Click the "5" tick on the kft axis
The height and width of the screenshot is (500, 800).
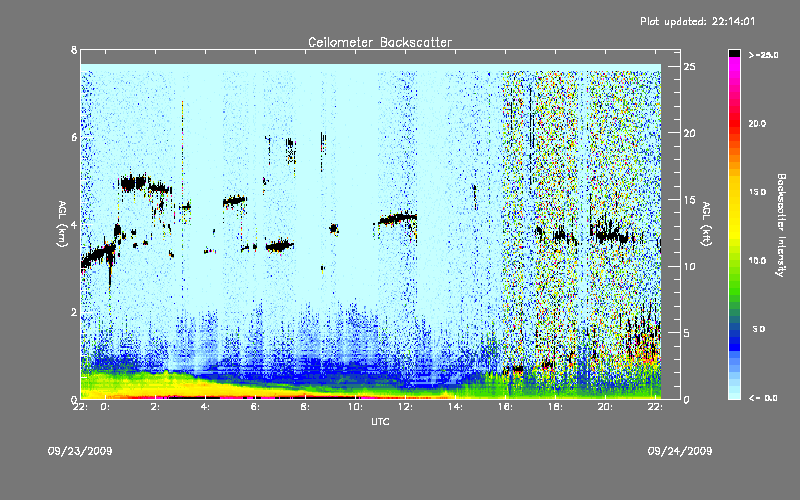(687, 333)
